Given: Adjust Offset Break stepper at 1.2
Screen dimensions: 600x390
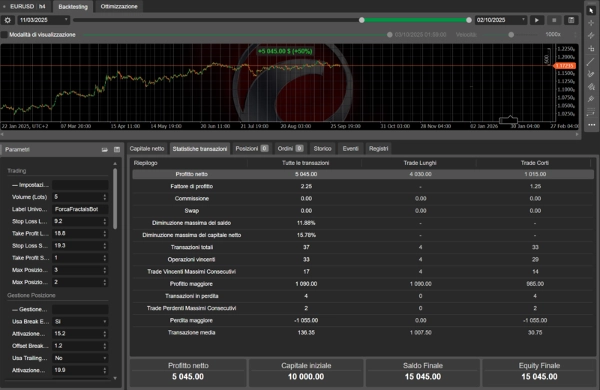Looking at the screenshot, I should point(104,346).
